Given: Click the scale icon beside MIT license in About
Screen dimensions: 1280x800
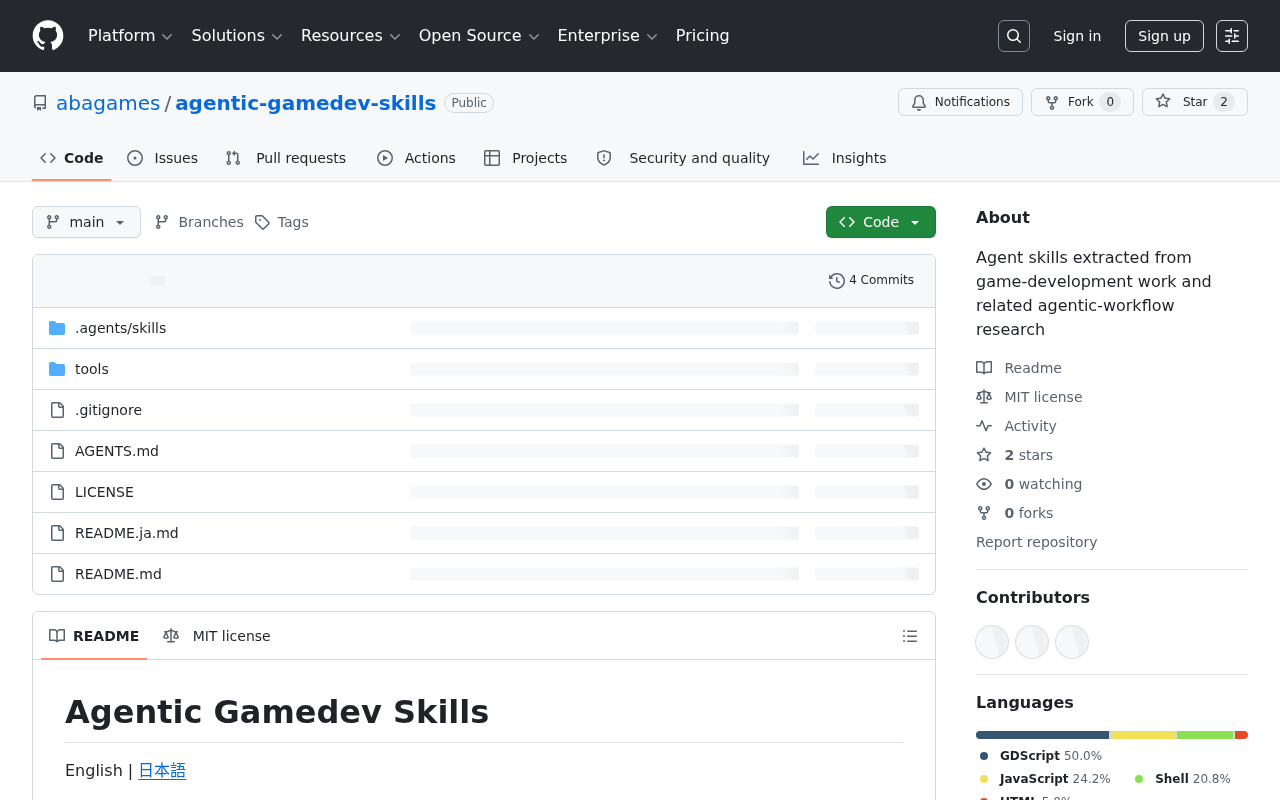Looking at the screenshot, I should pos(984,397).
